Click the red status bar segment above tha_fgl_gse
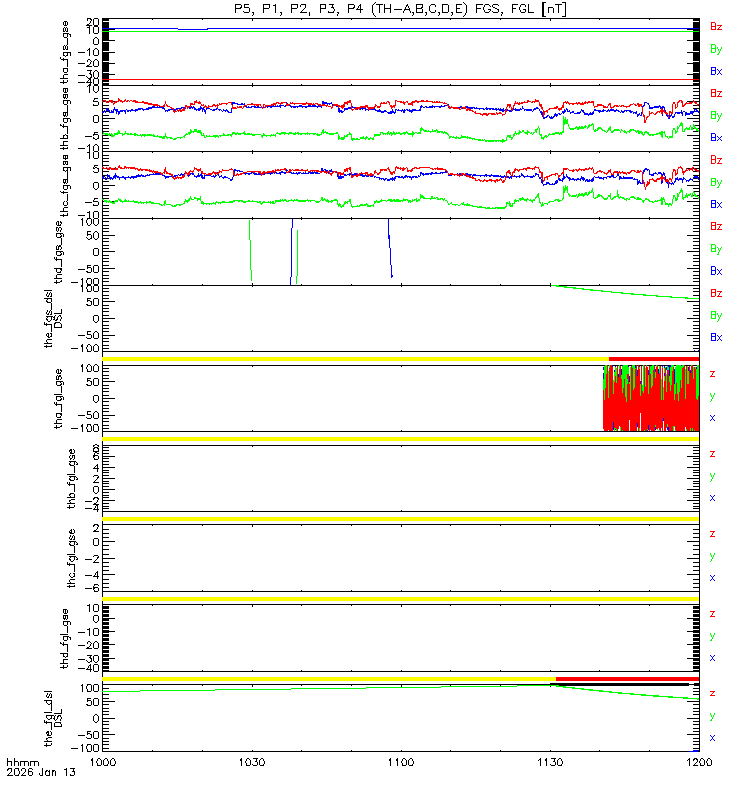This screenshot has height=800, width=750. click(x=654, y=359)
